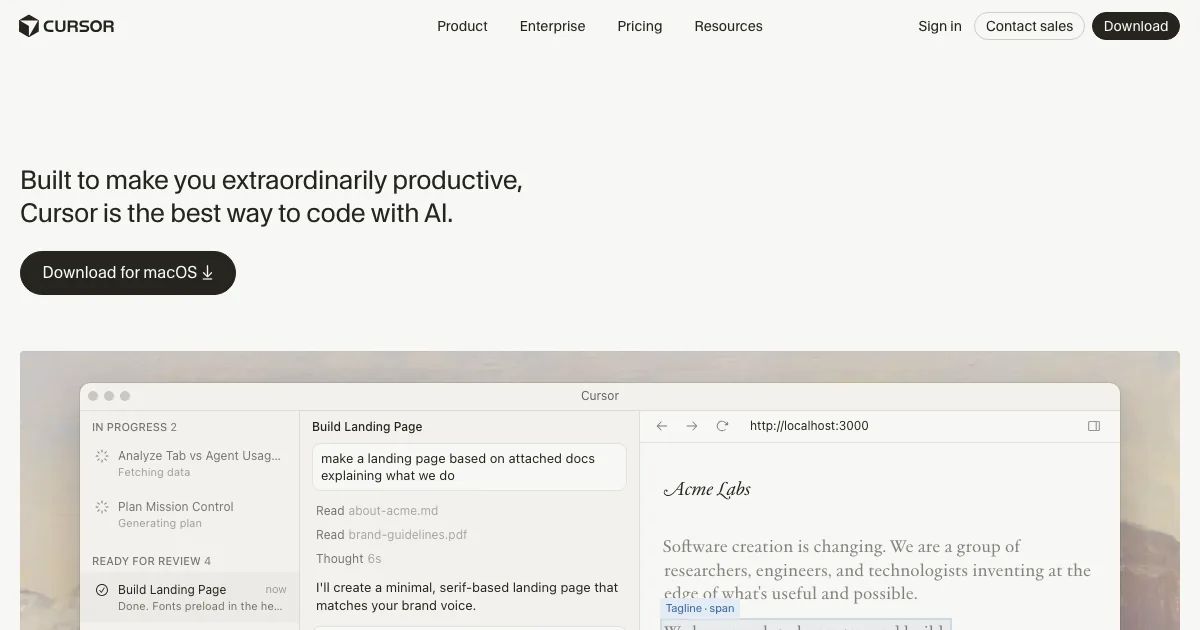Open the Enterprise menu
The image size is (1200, 630).
click(x=552, y=26)
